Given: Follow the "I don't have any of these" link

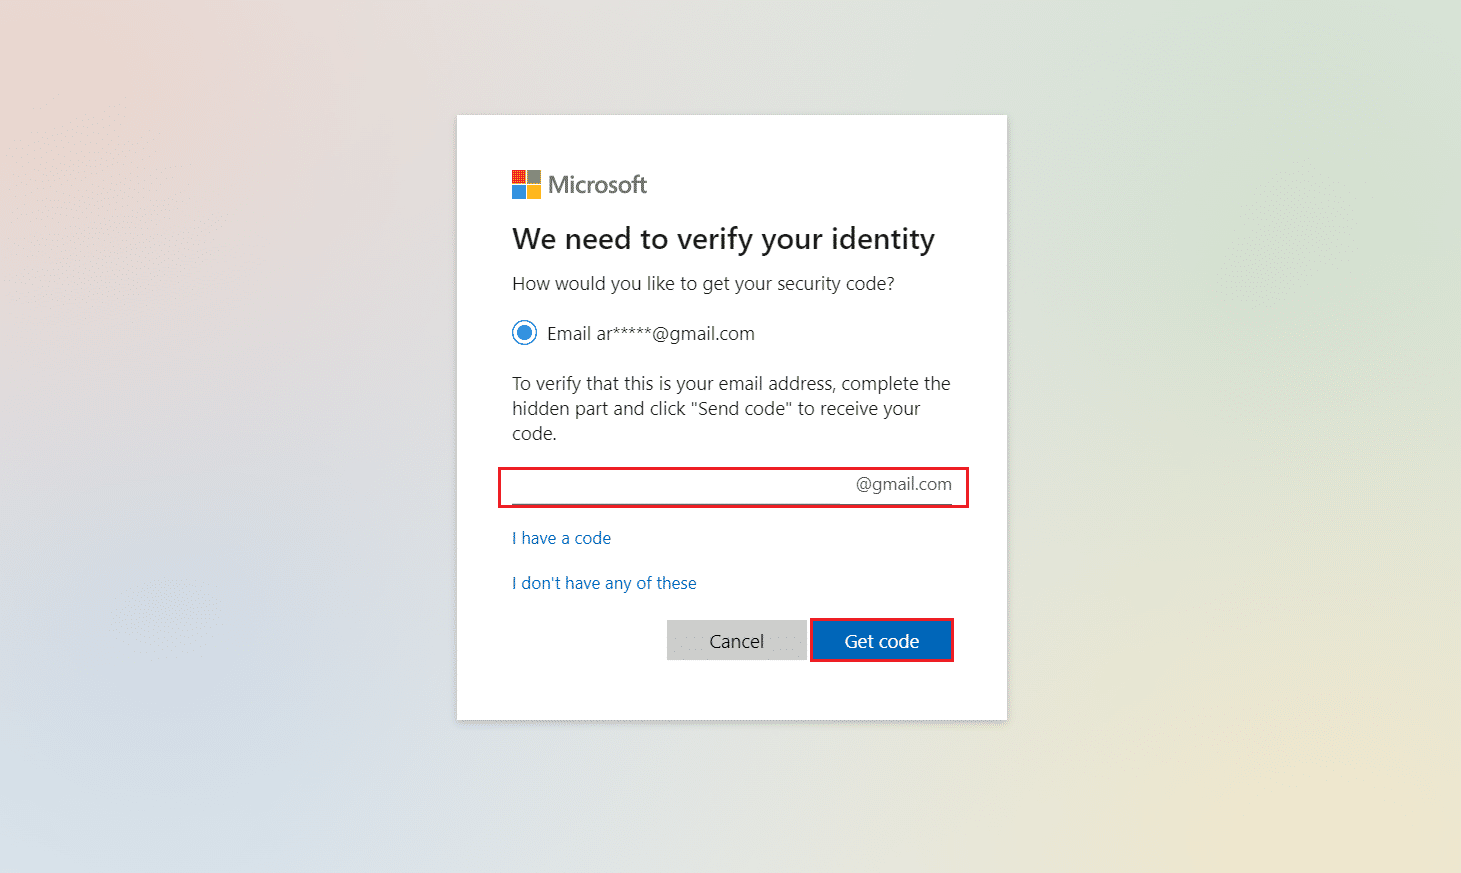Looking at the screenshot, I should point(604,583).
